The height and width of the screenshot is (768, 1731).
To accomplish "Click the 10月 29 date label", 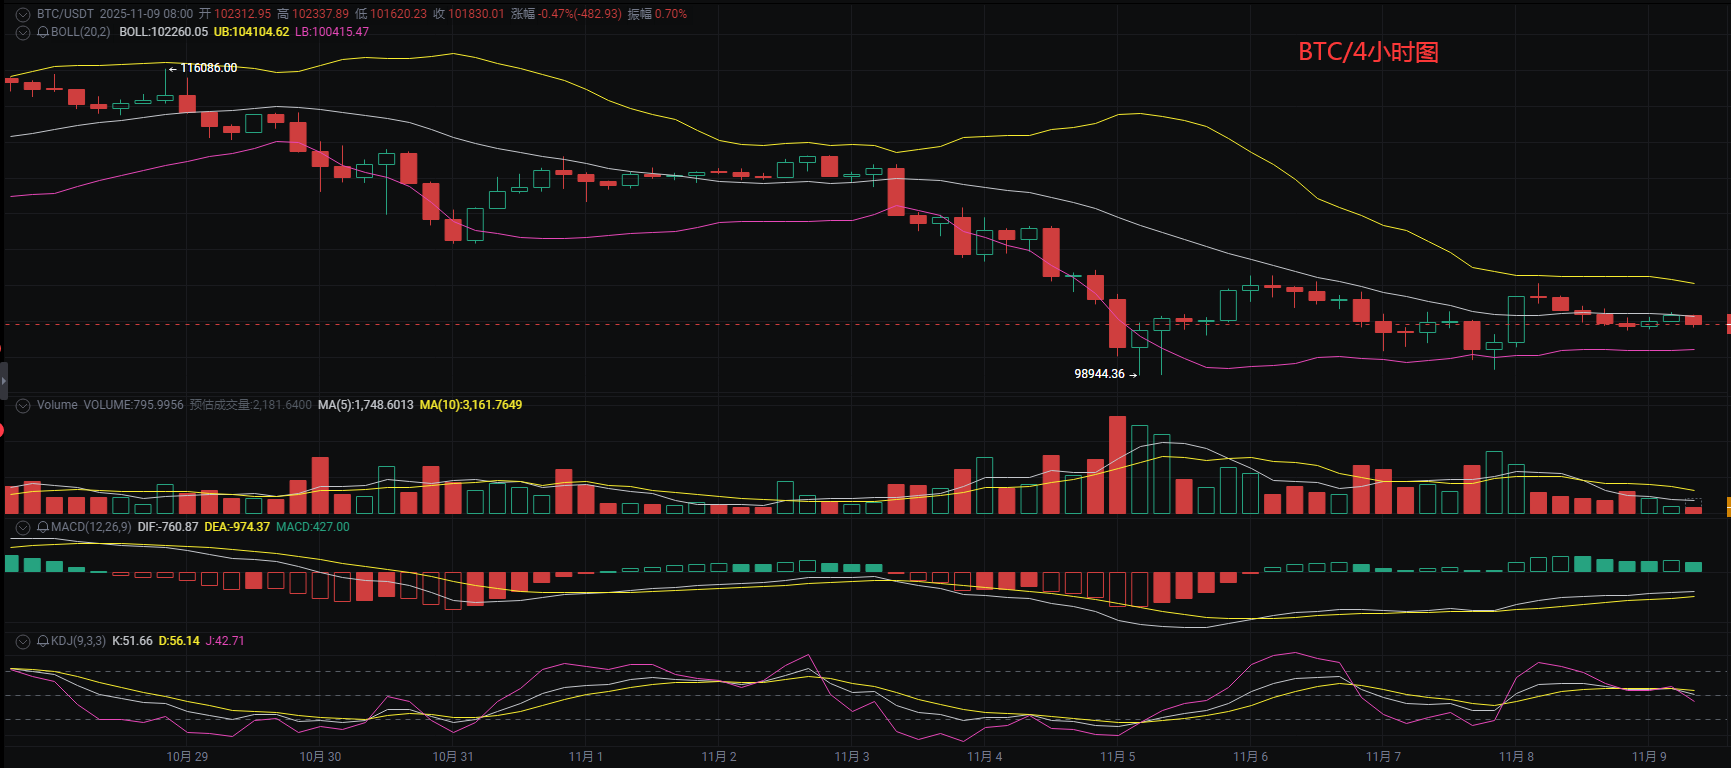I will [x=187, y=756].
